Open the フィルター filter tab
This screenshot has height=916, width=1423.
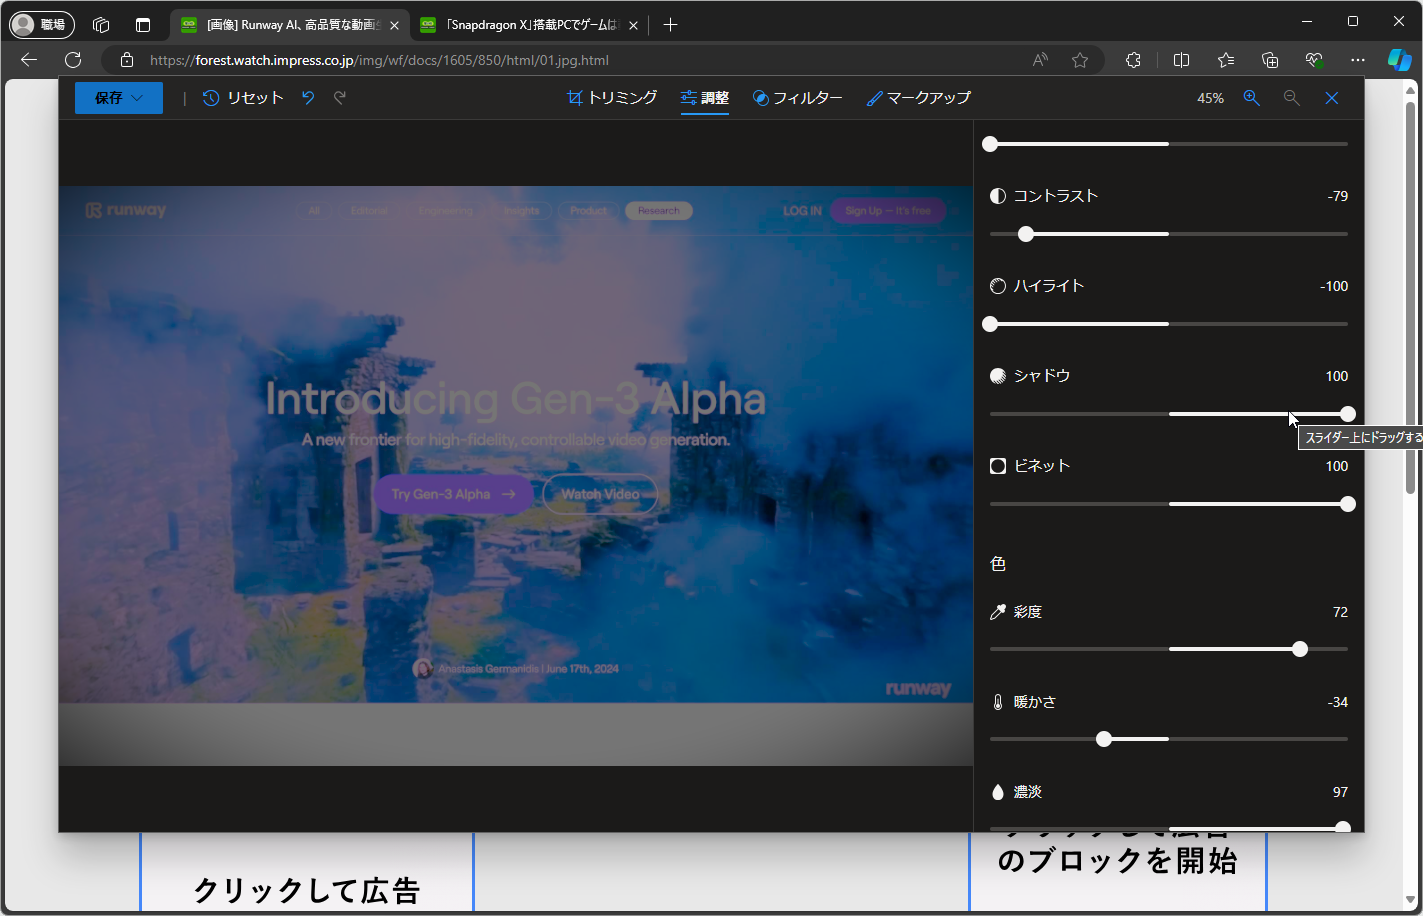(x=798, y=98)
